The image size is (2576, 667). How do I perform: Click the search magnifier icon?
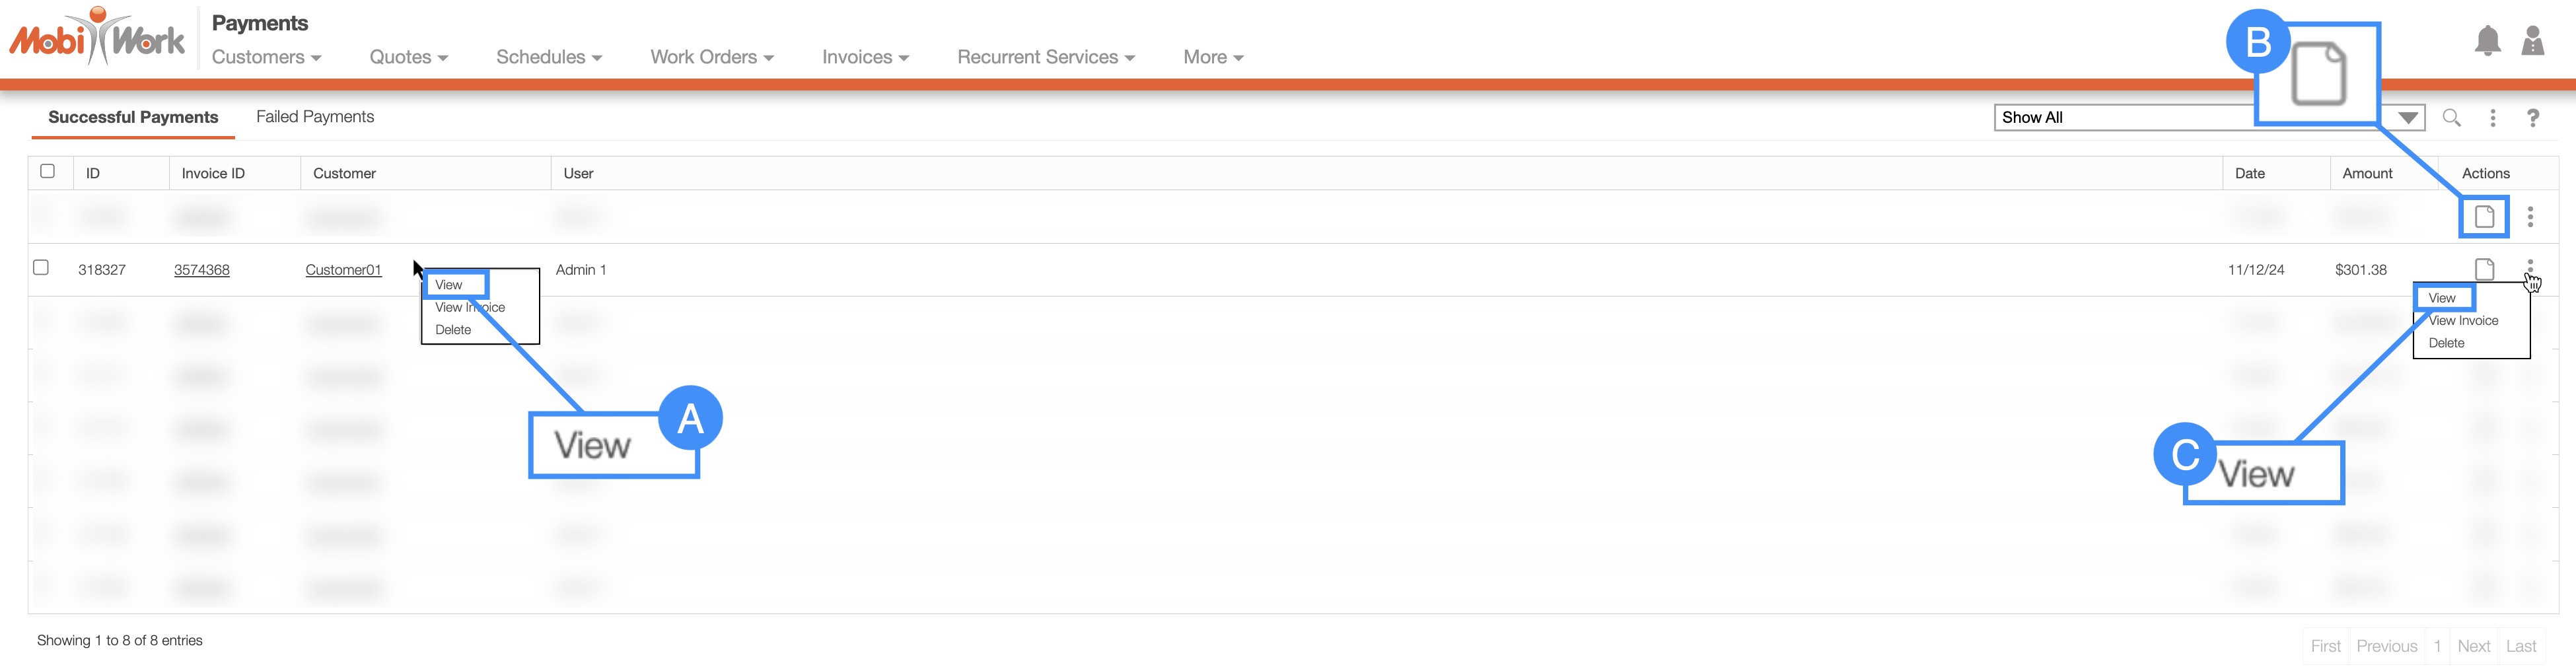point(2451,118)
